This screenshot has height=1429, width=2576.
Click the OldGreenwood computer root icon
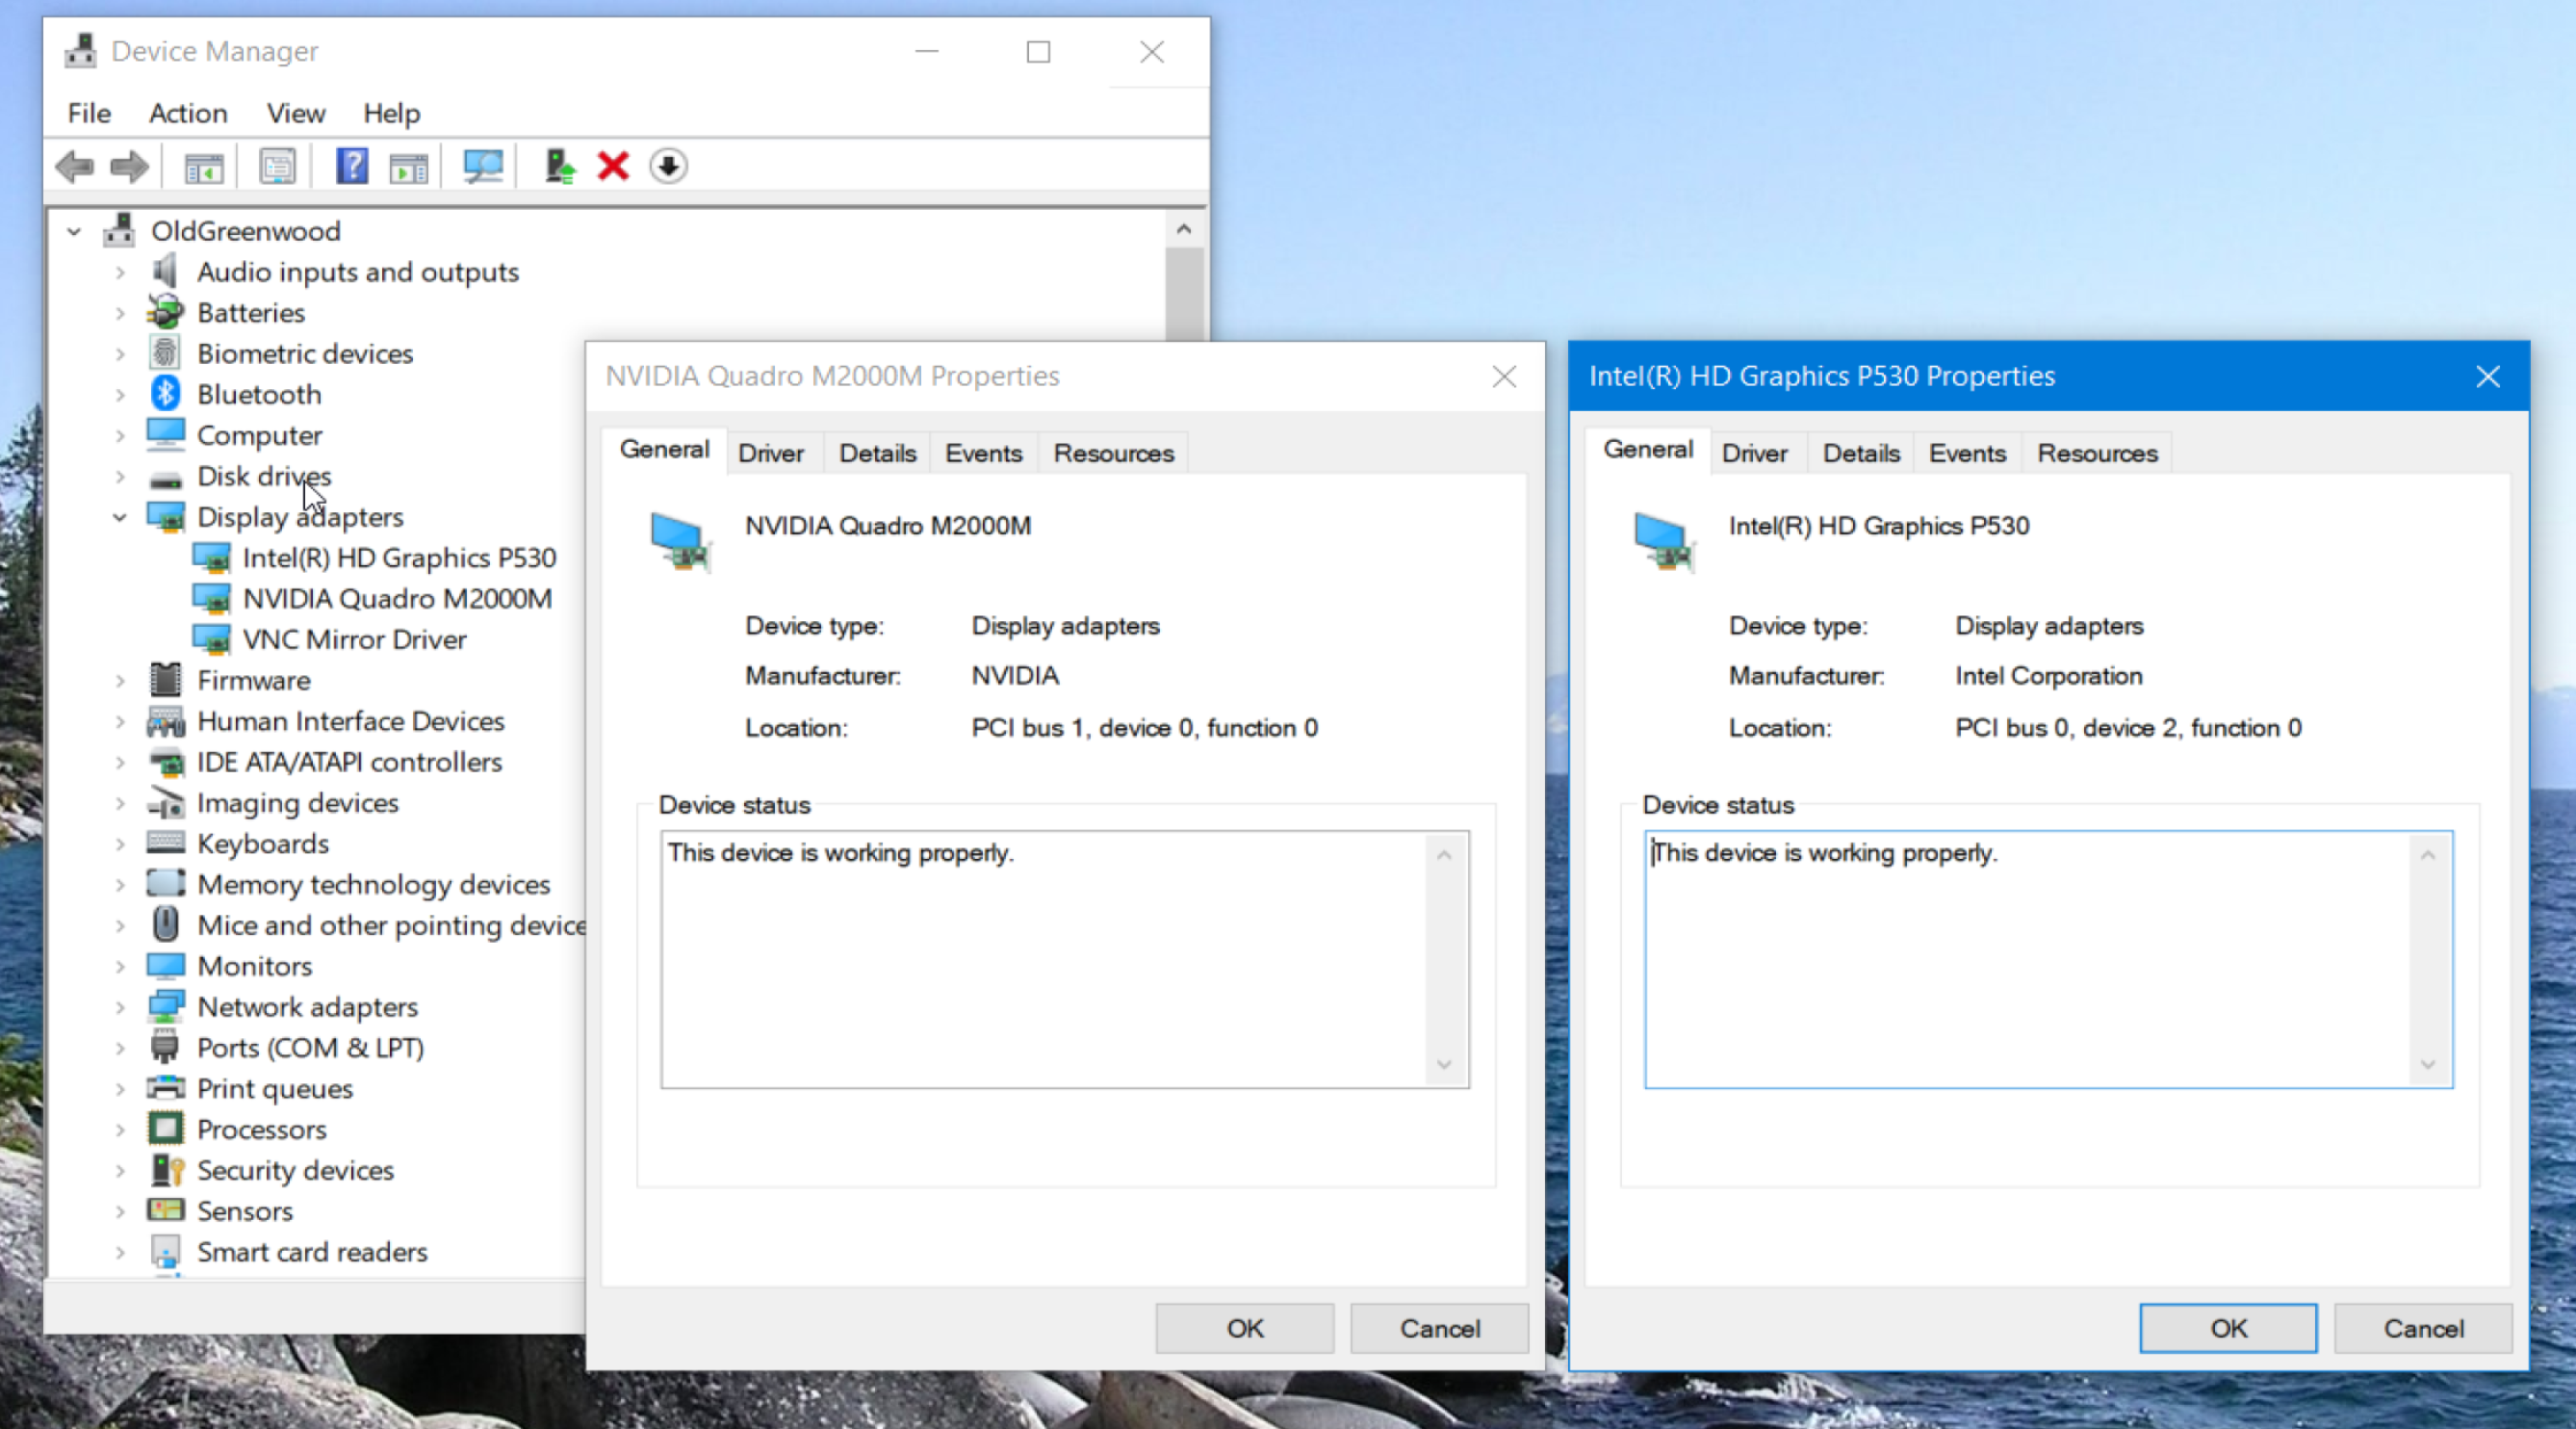[x=120, y=230]
